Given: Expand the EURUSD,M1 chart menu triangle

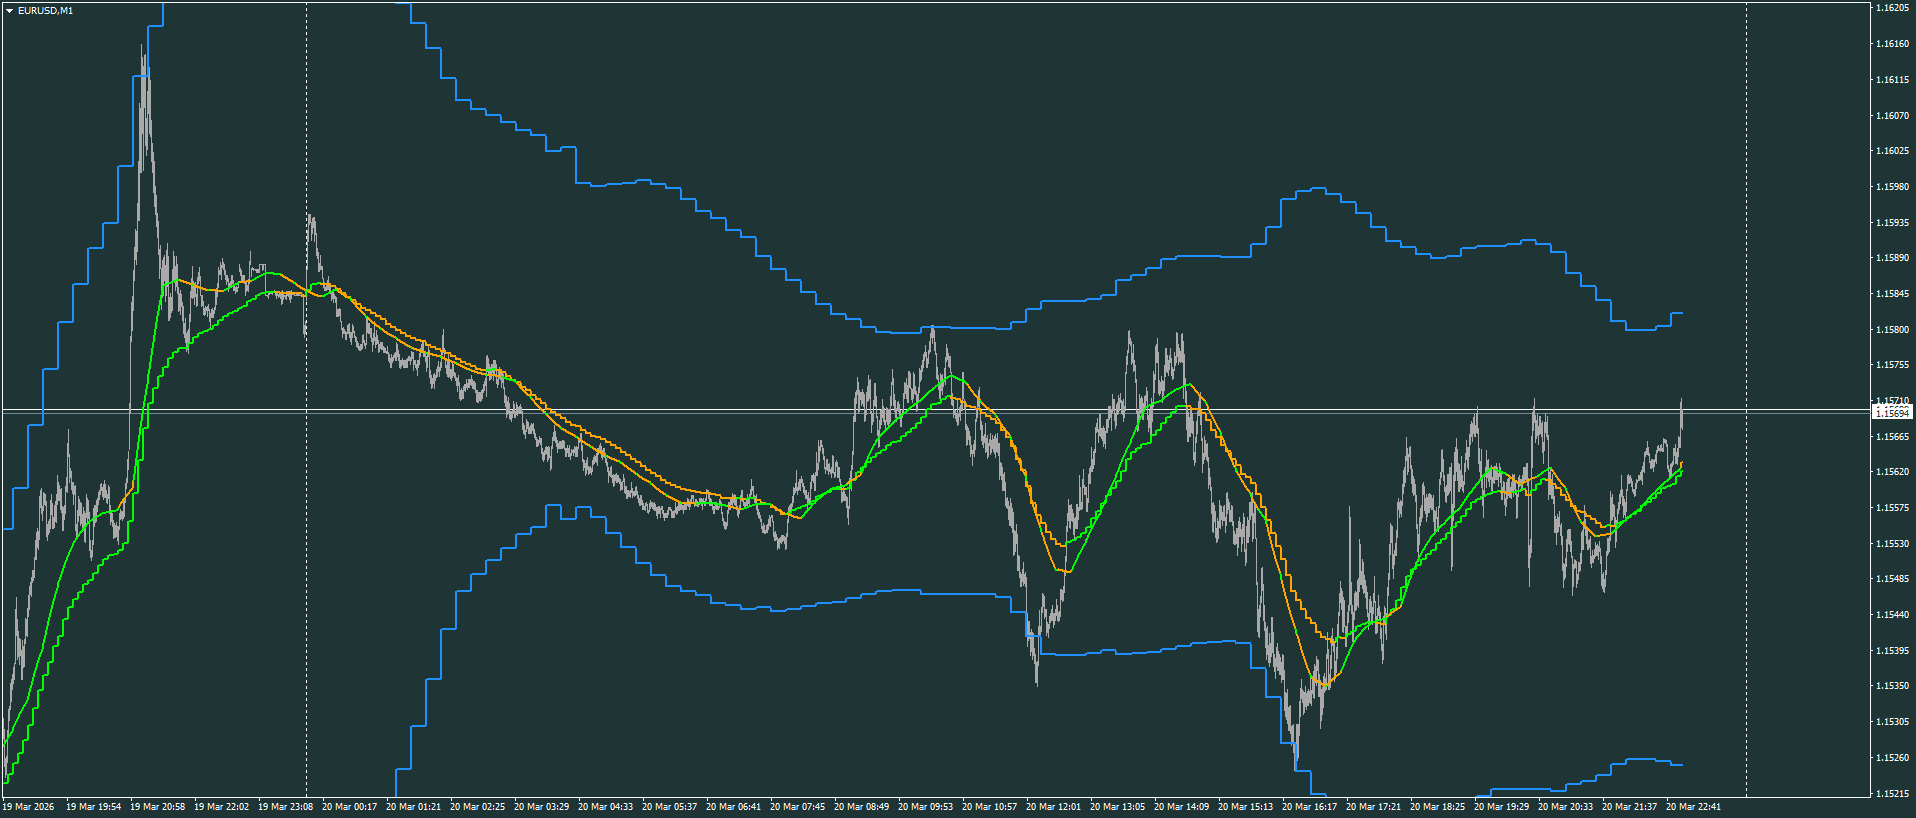Looking at the screenshot, I should [10, 11].
